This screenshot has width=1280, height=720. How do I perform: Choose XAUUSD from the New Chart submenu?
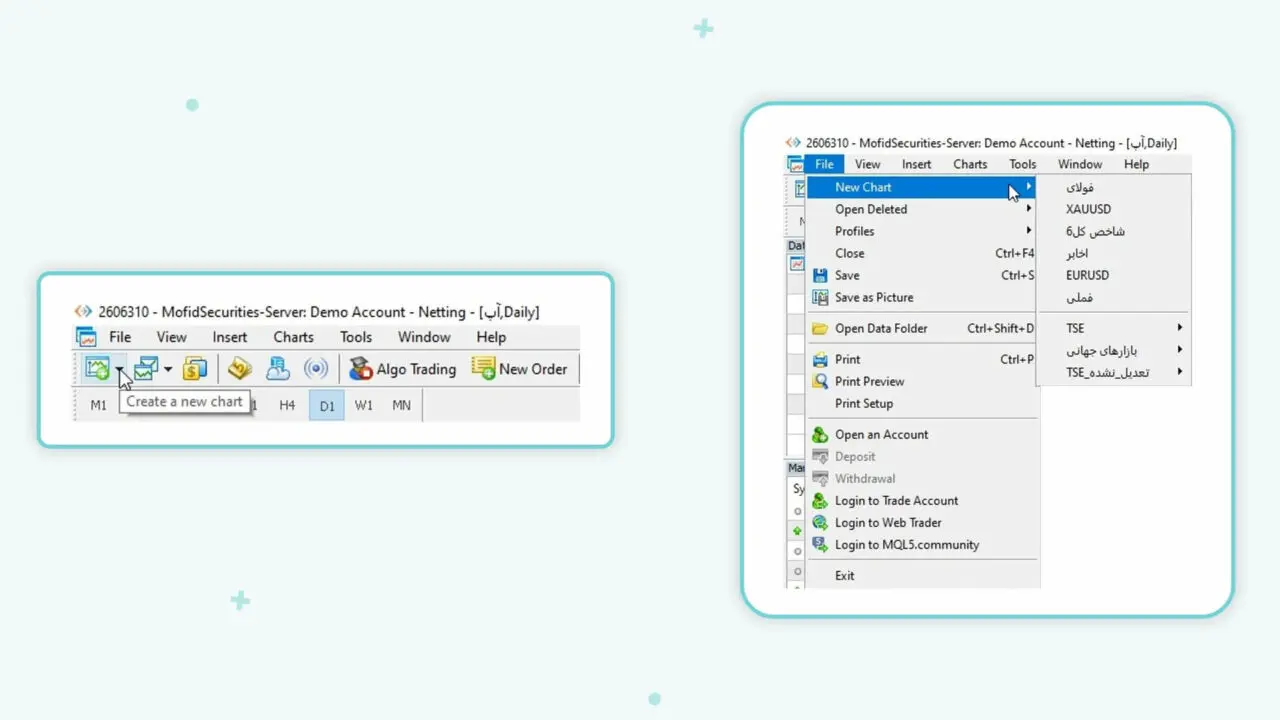click(x=1088, y=209)
